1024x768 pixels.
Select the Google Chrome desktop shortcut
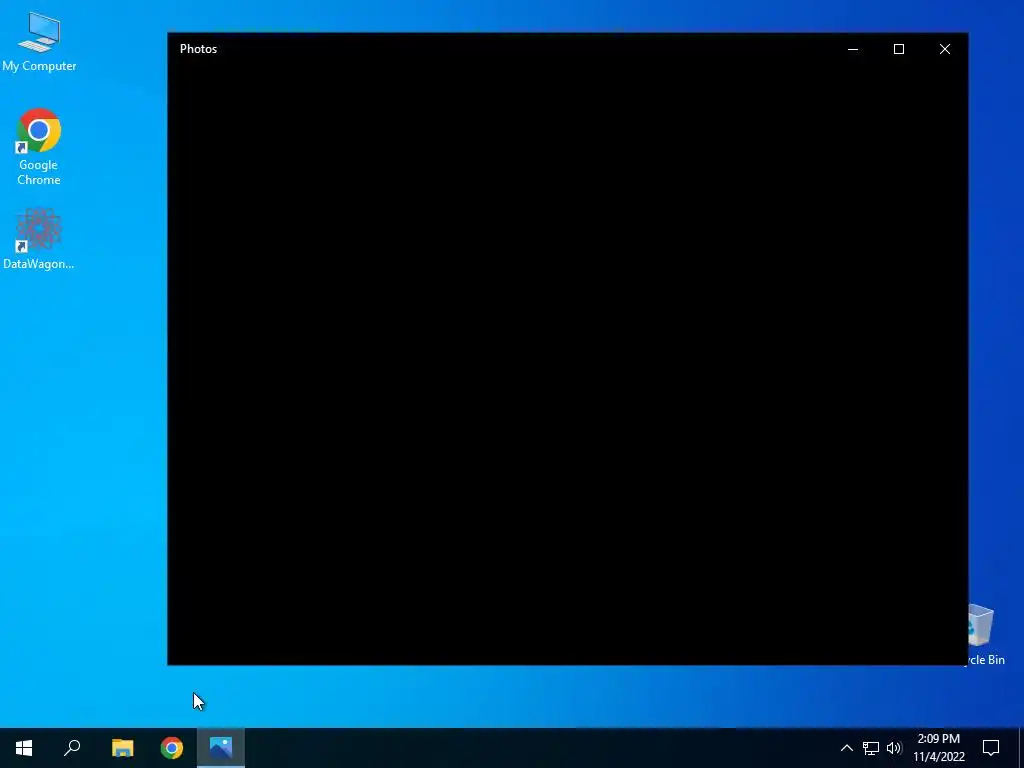pos(39,147)
